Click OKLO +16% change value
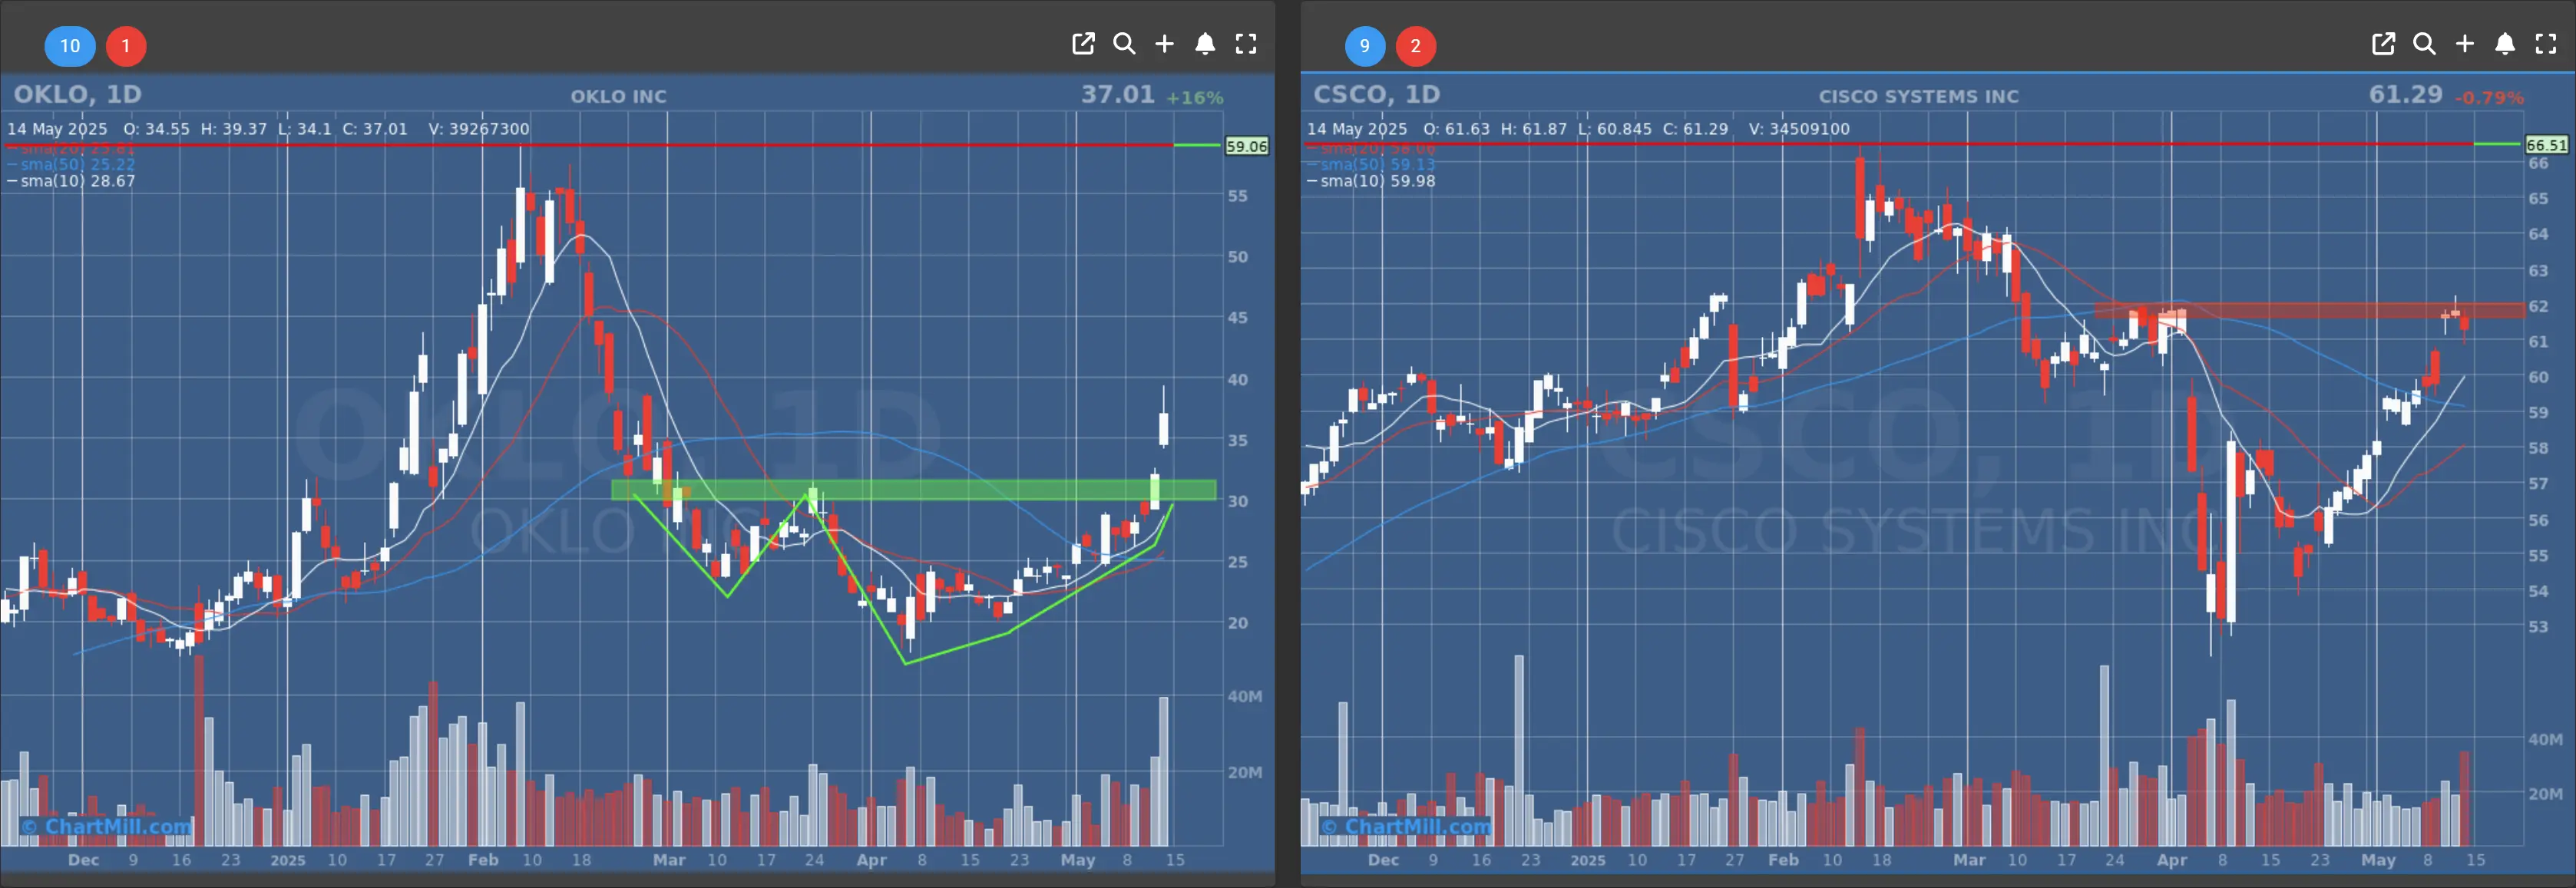This screenshot has height=888, width=2576. point(1195,98)
